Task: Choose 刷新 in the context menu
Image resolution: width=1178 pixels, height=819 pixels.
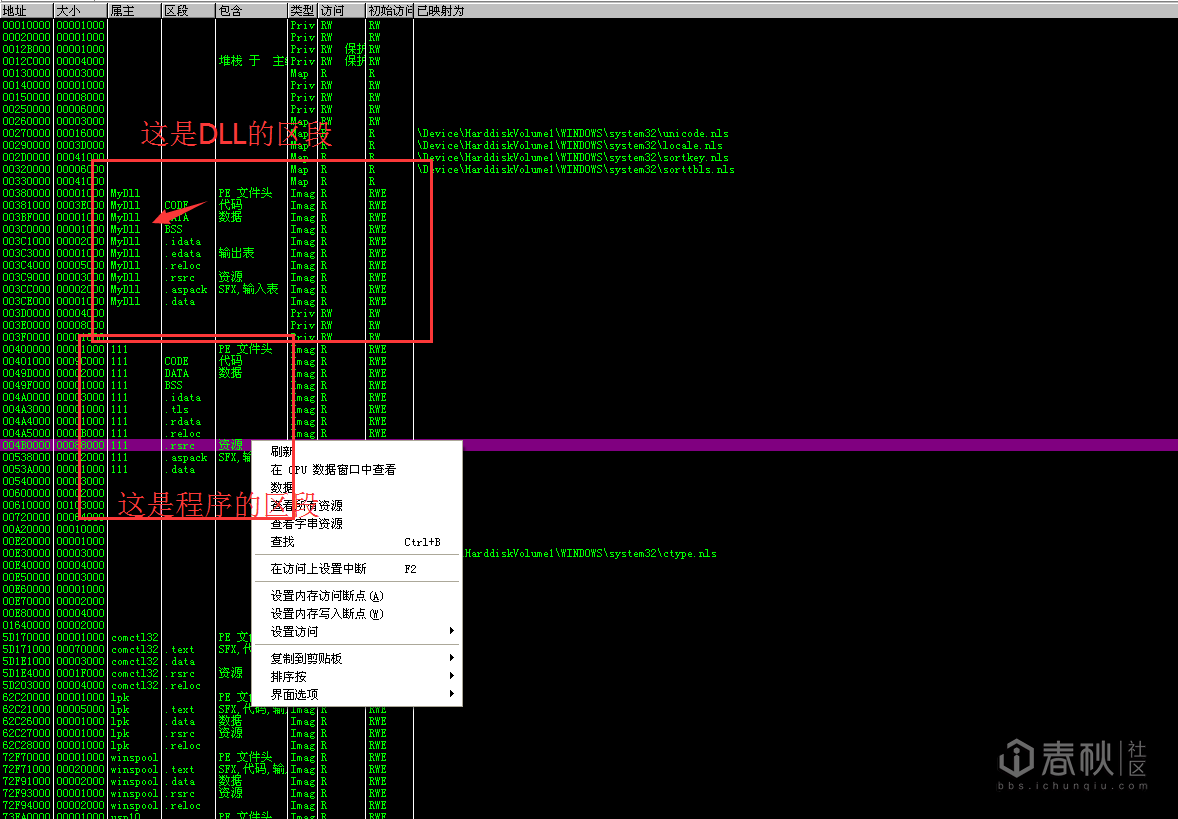Action: coord(357,452)
